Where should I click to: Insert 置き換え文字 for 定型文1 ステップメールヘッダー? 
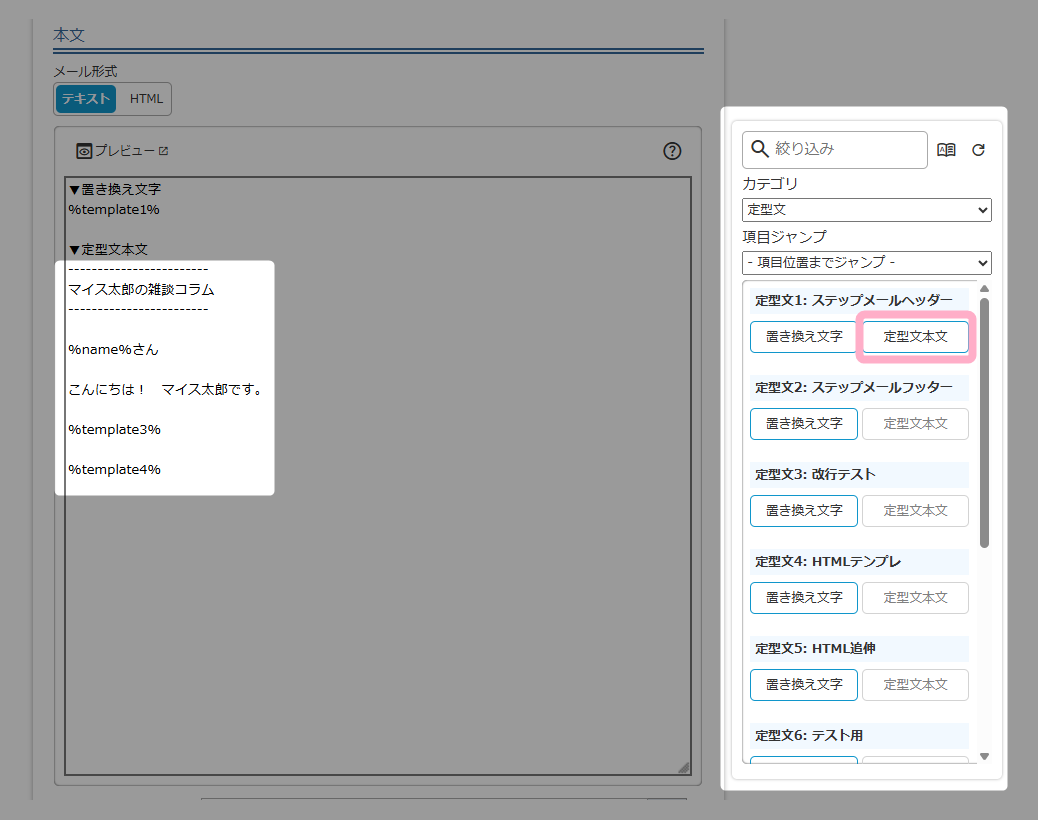point(804,337)
